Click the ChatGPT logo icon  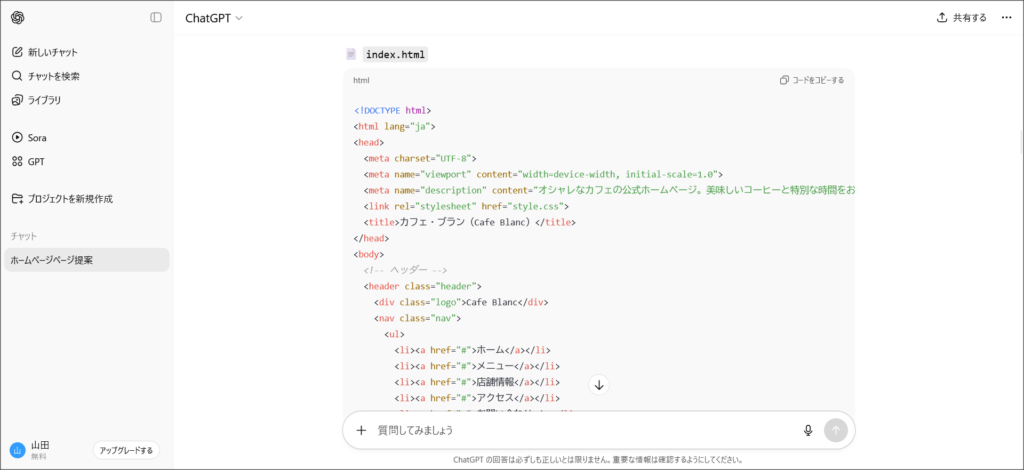(x=18, y=18)
